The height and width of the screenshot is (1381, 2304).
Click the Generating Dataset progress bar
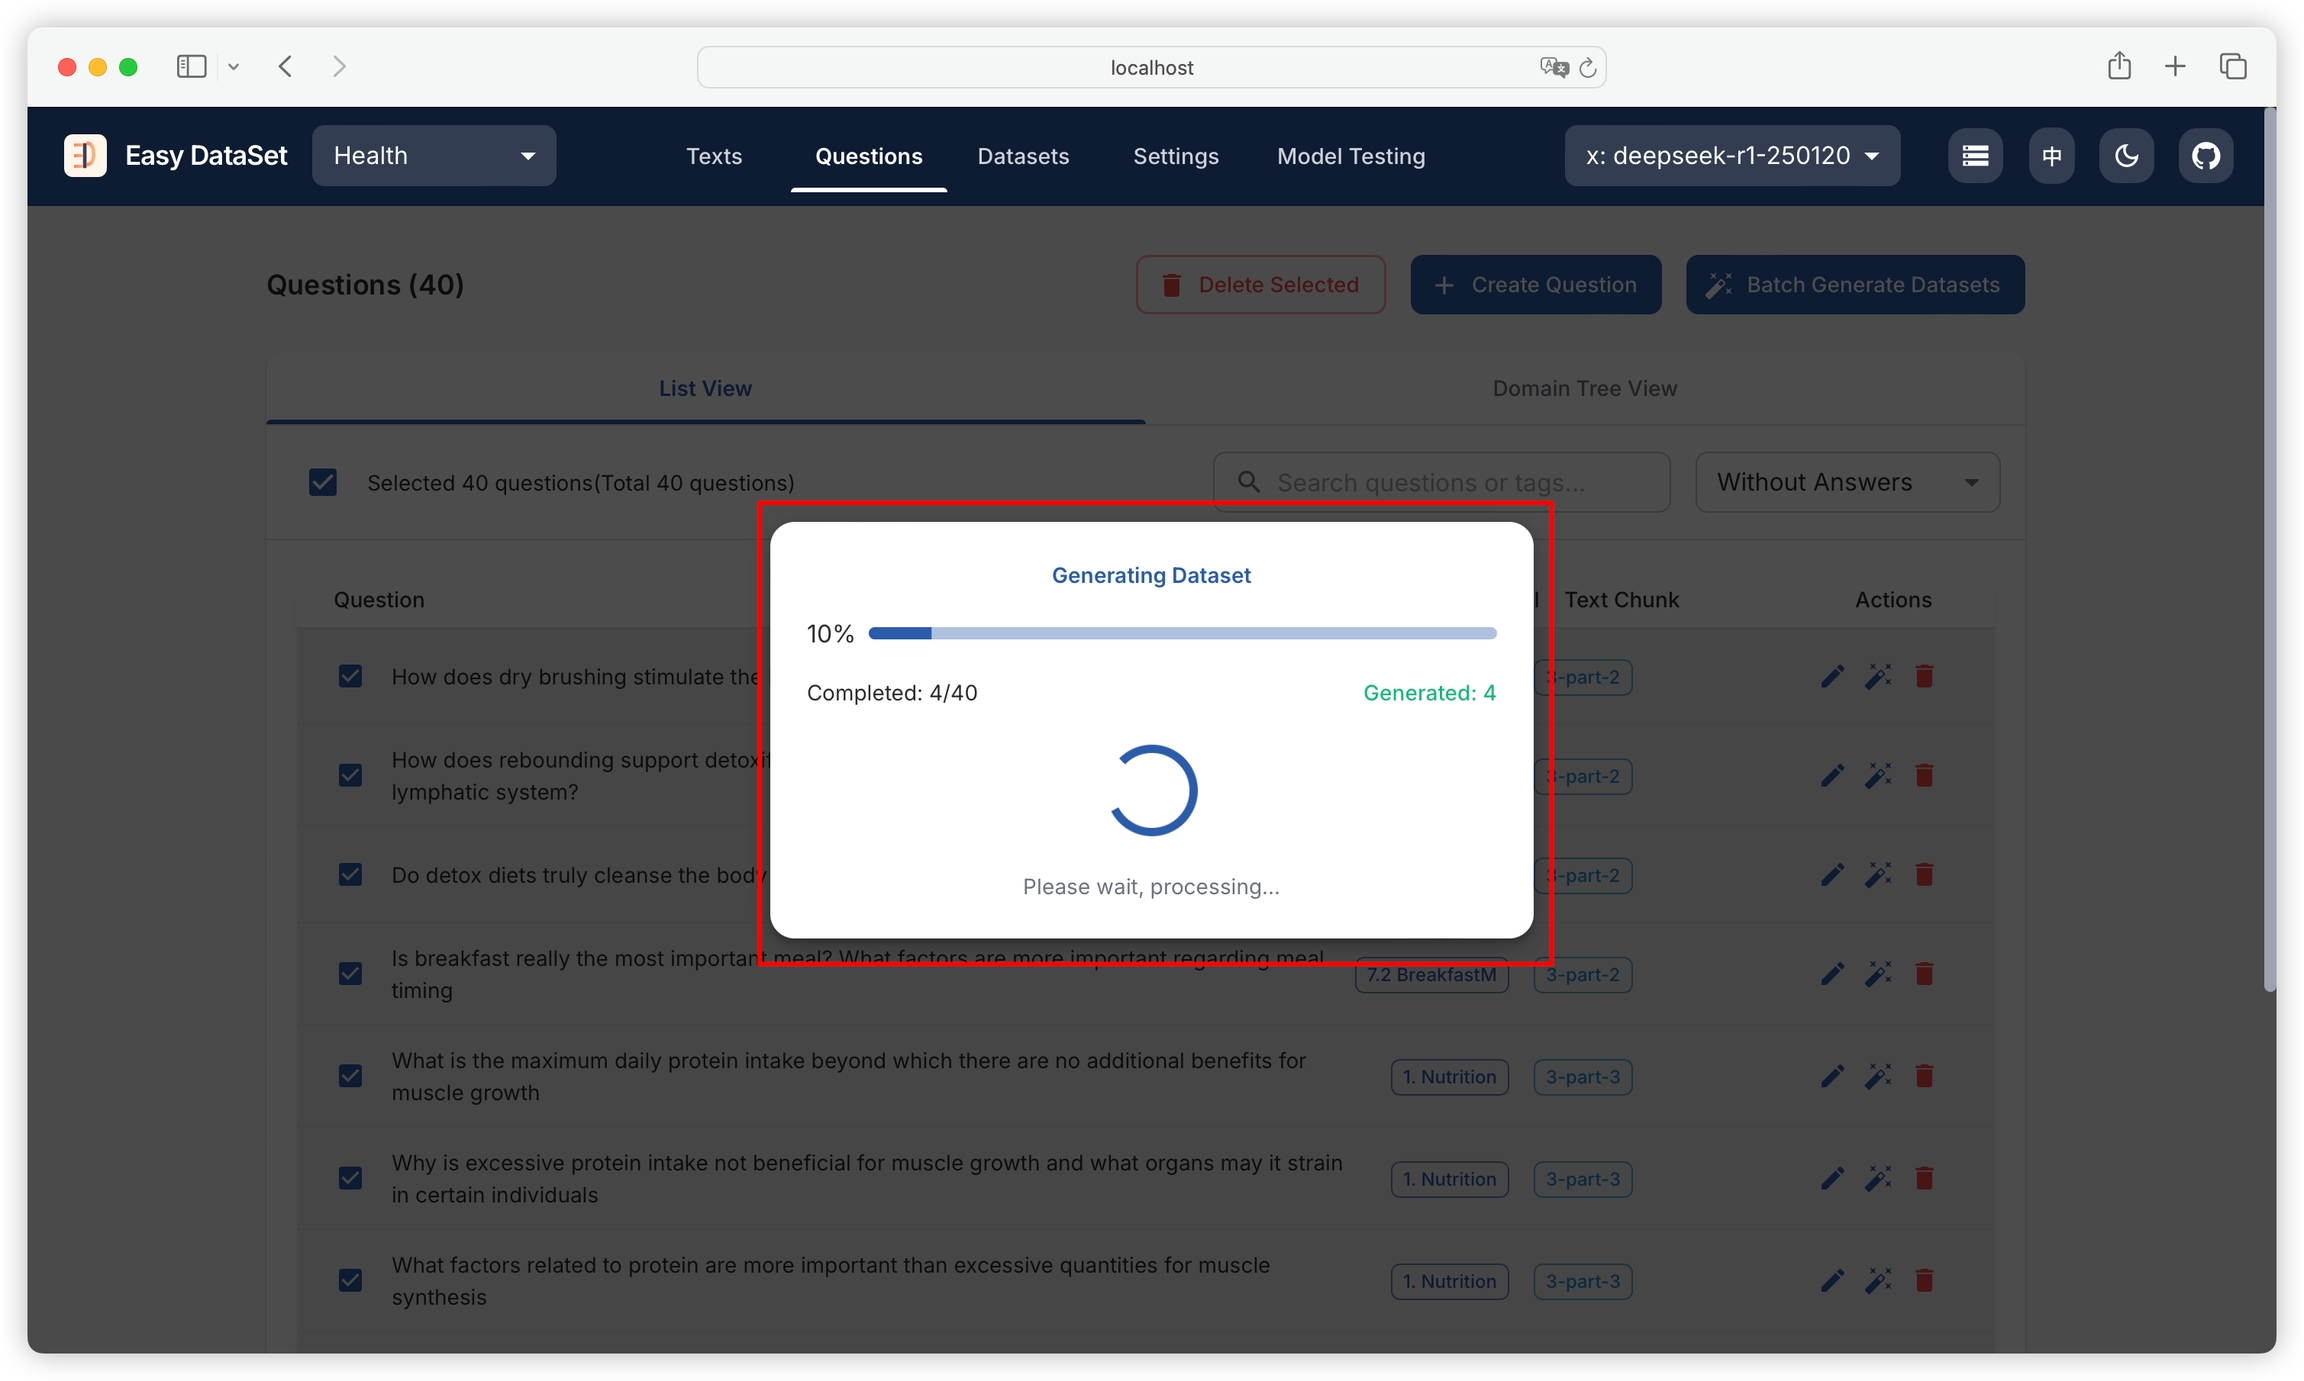1181,634
